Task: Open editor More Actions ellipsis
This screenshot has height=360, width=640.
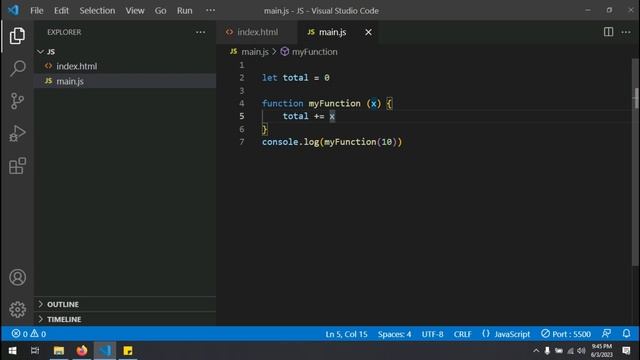Action: (626, 32)
